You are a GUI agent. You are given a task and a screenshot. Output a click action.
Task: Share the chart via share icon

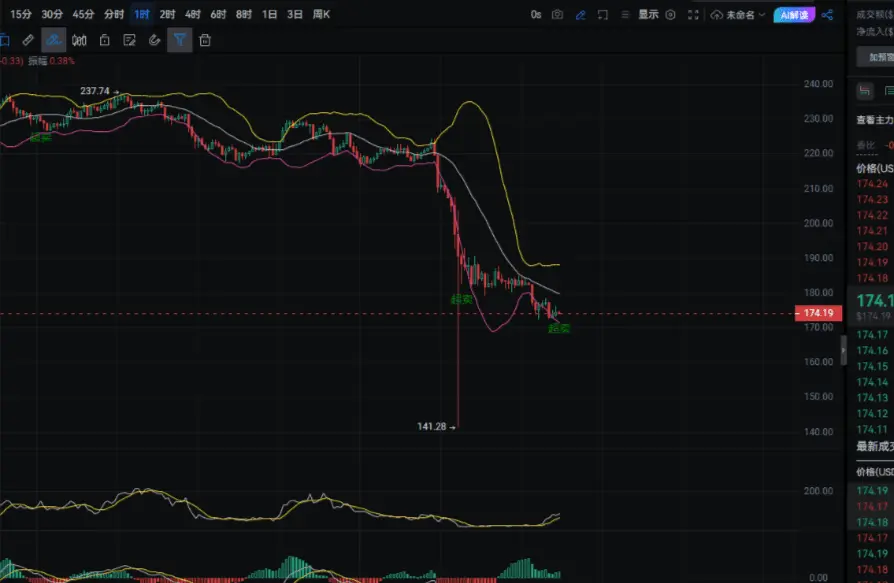tap(828, 15)
